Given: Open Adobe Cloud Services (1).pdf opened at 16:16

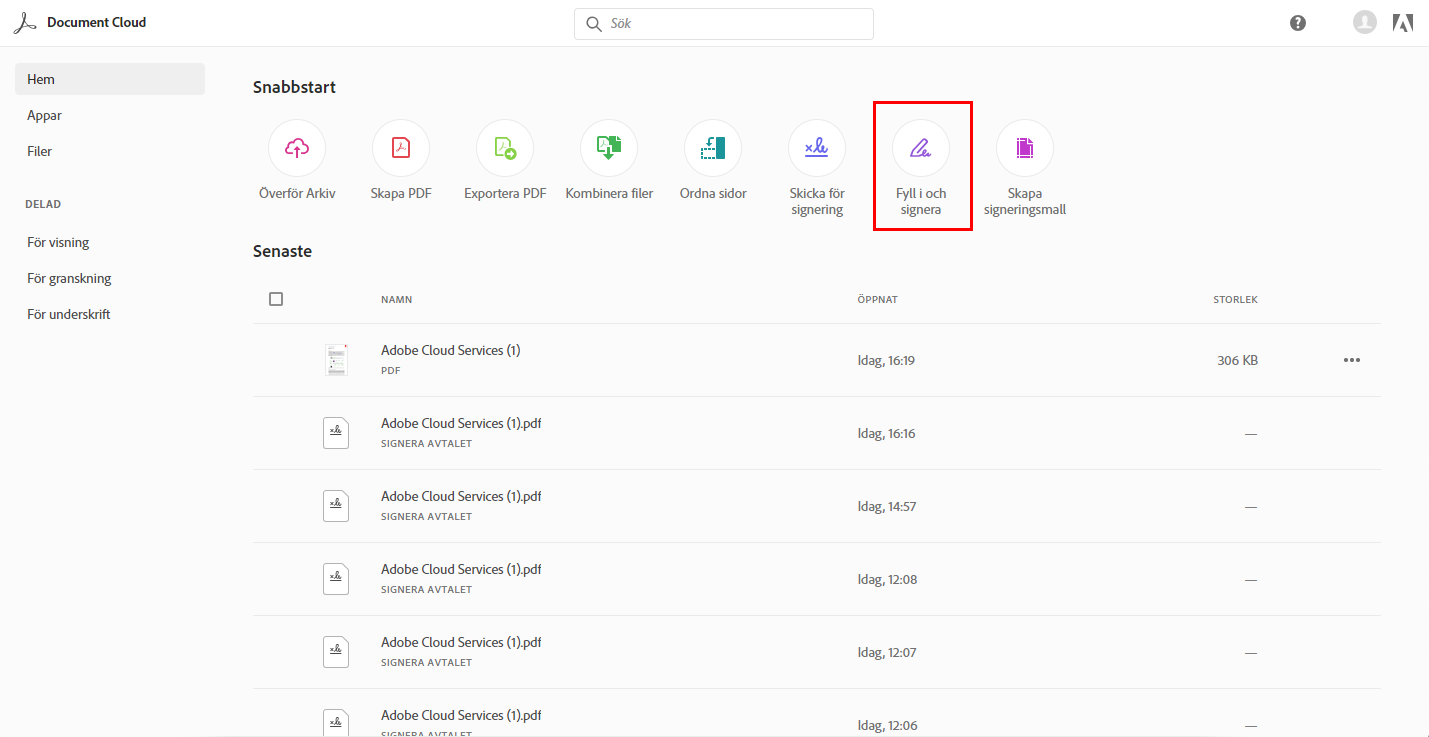Looking at the screenshot, I should pos(461,424).
